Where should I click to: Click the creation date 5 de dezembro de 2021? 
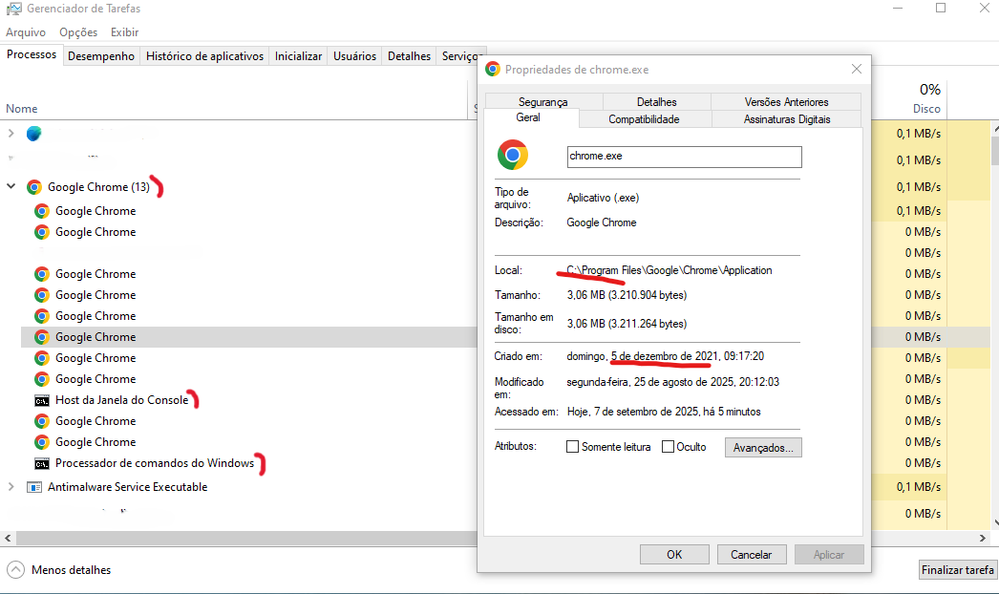665,356
